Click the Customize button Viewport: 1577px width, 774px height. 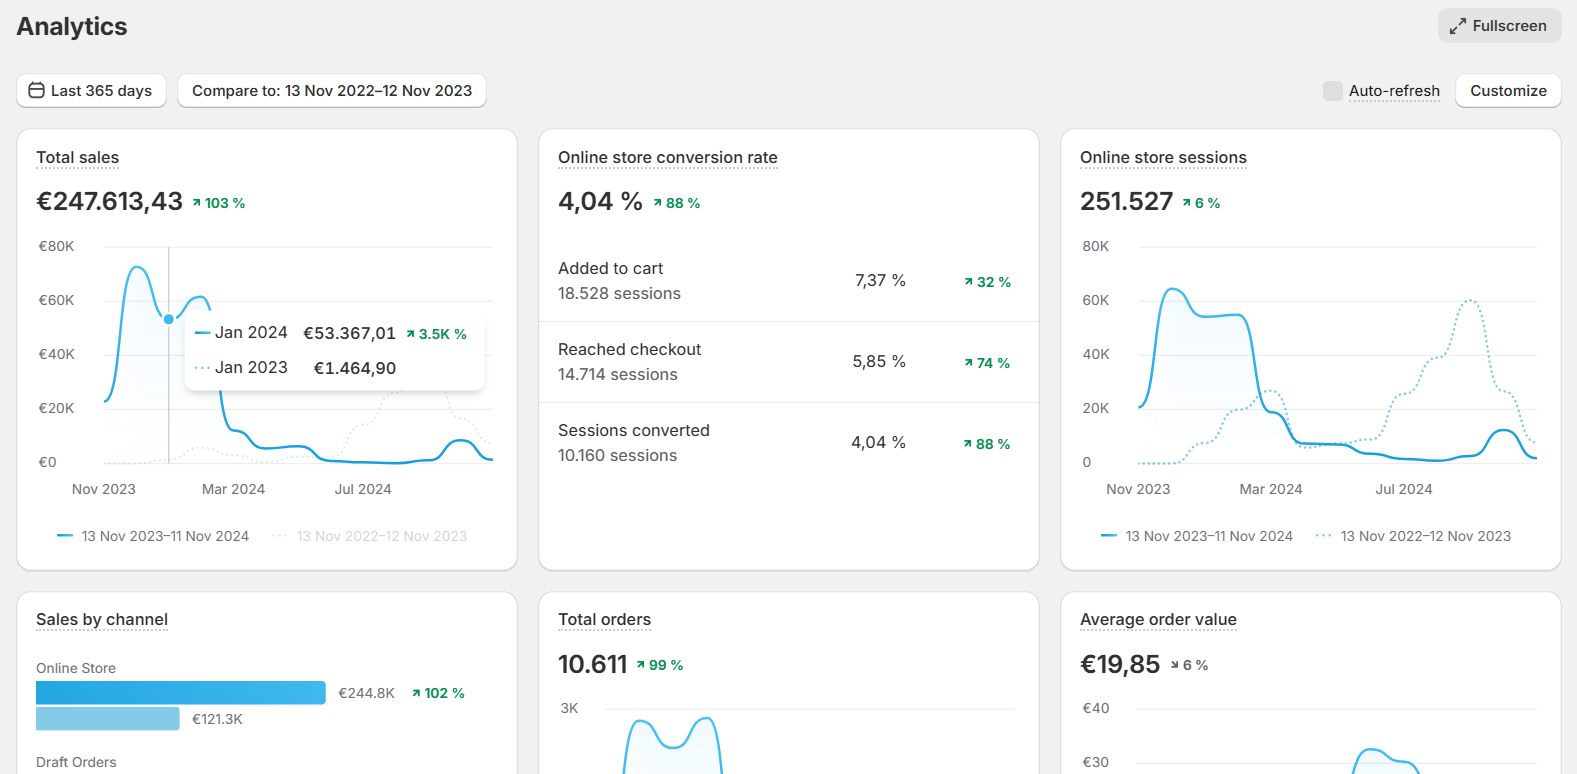tap(1508, 90)
